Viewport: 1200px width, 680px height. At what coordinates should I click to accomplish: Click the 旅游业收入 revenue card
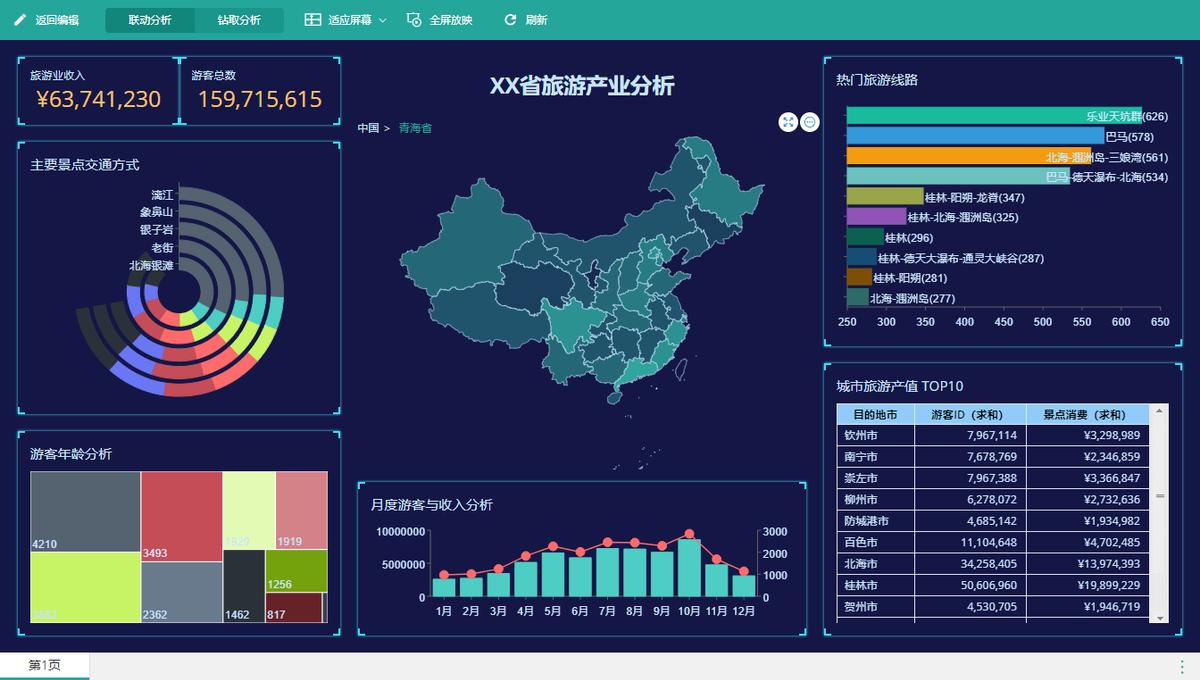(x=96, y=90)
